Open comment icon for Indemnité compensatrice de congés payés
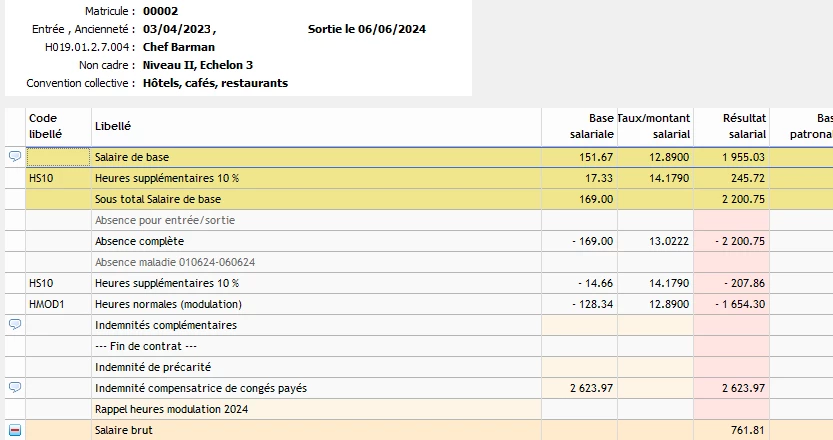Image resolution: width=833 pixels, height=440 pixels. coord(15,387)
